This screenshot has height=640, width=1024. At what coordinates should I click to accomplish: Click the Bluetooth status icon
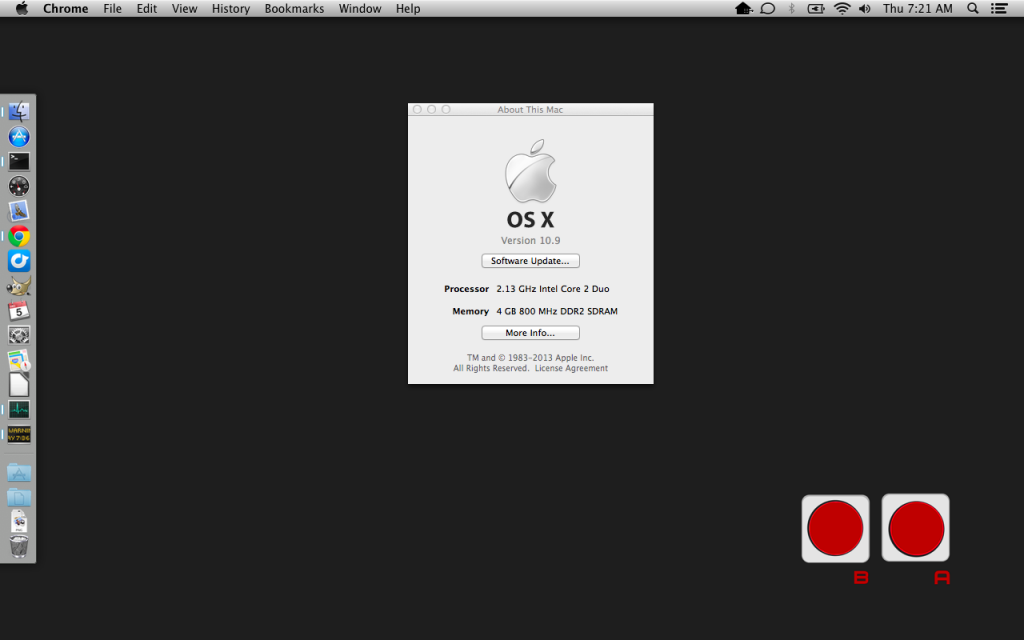(x=792, y=8)
